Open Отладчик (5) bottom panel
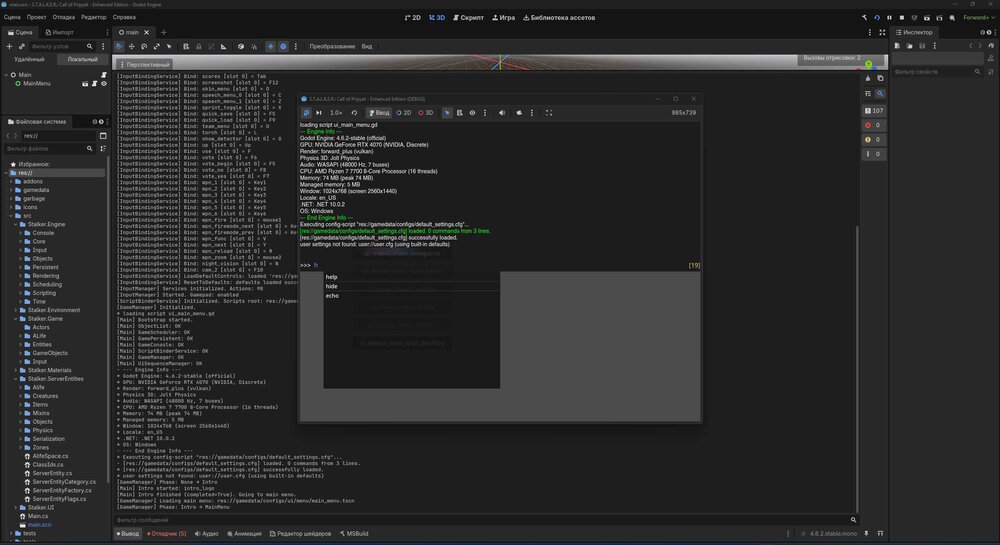Image resolution: width=1000 pixels, height=545 pixels. point(166,534)
